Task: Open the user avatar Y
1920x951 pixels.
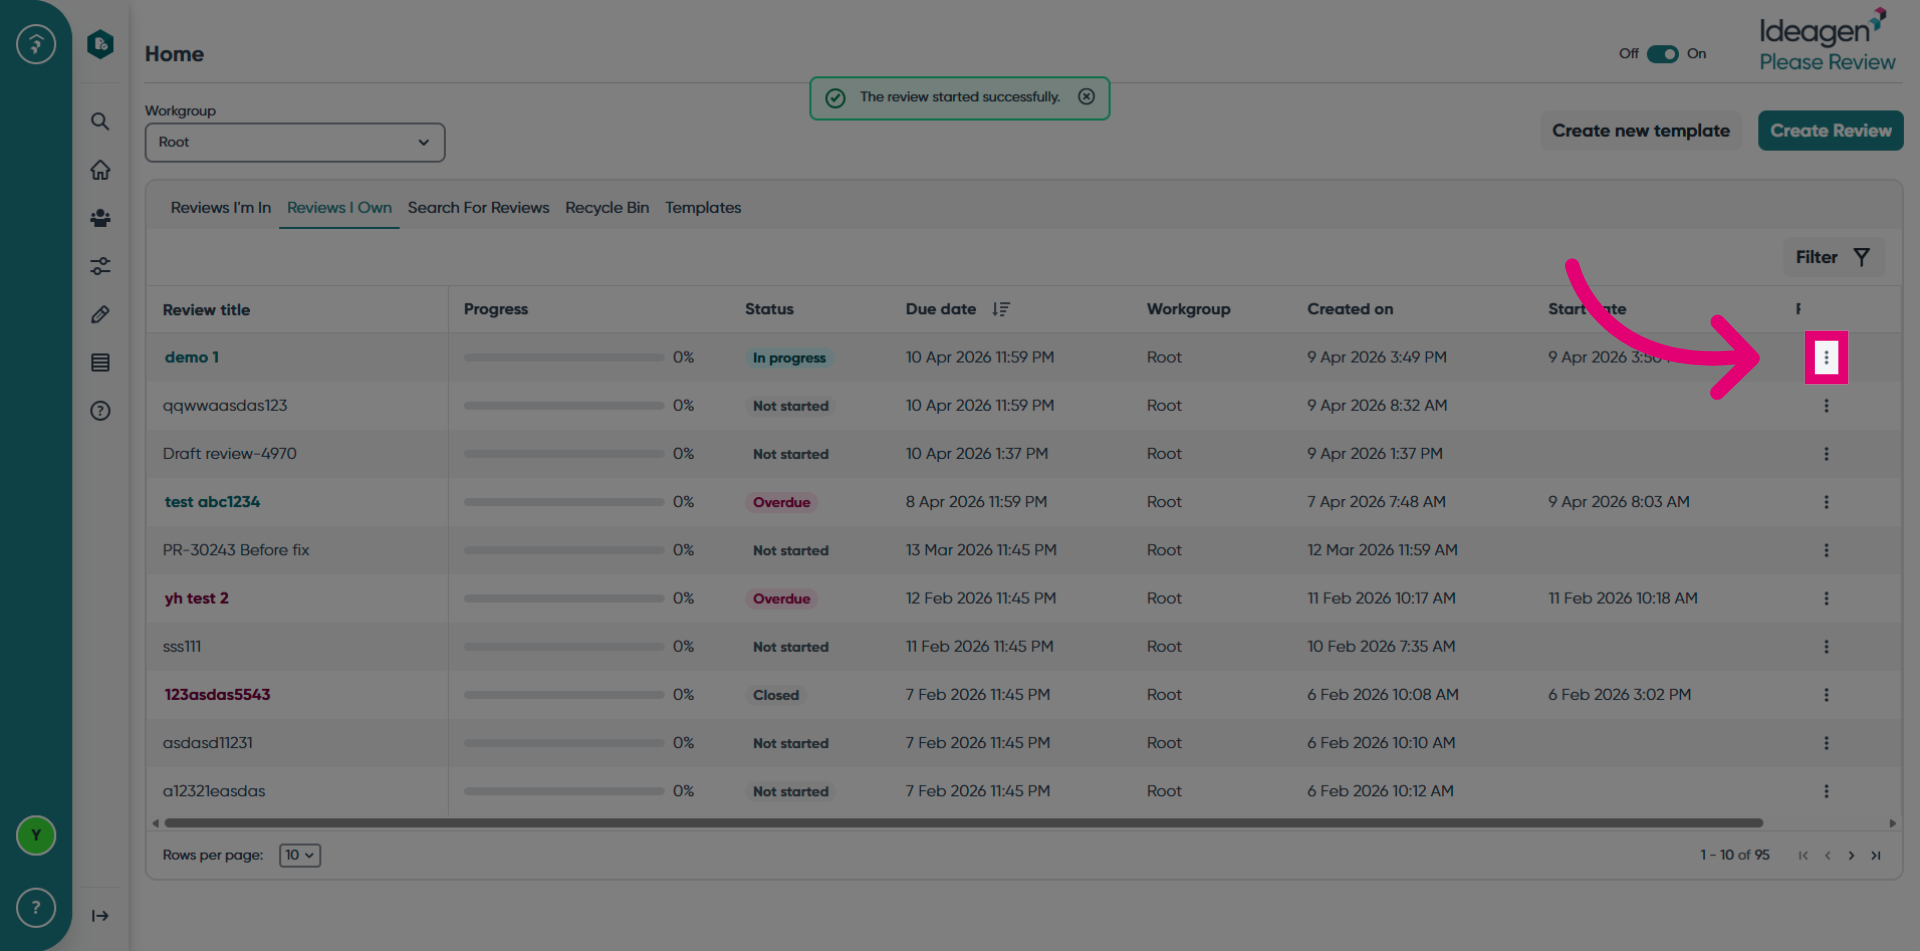Action: click(x=36, y=835)
